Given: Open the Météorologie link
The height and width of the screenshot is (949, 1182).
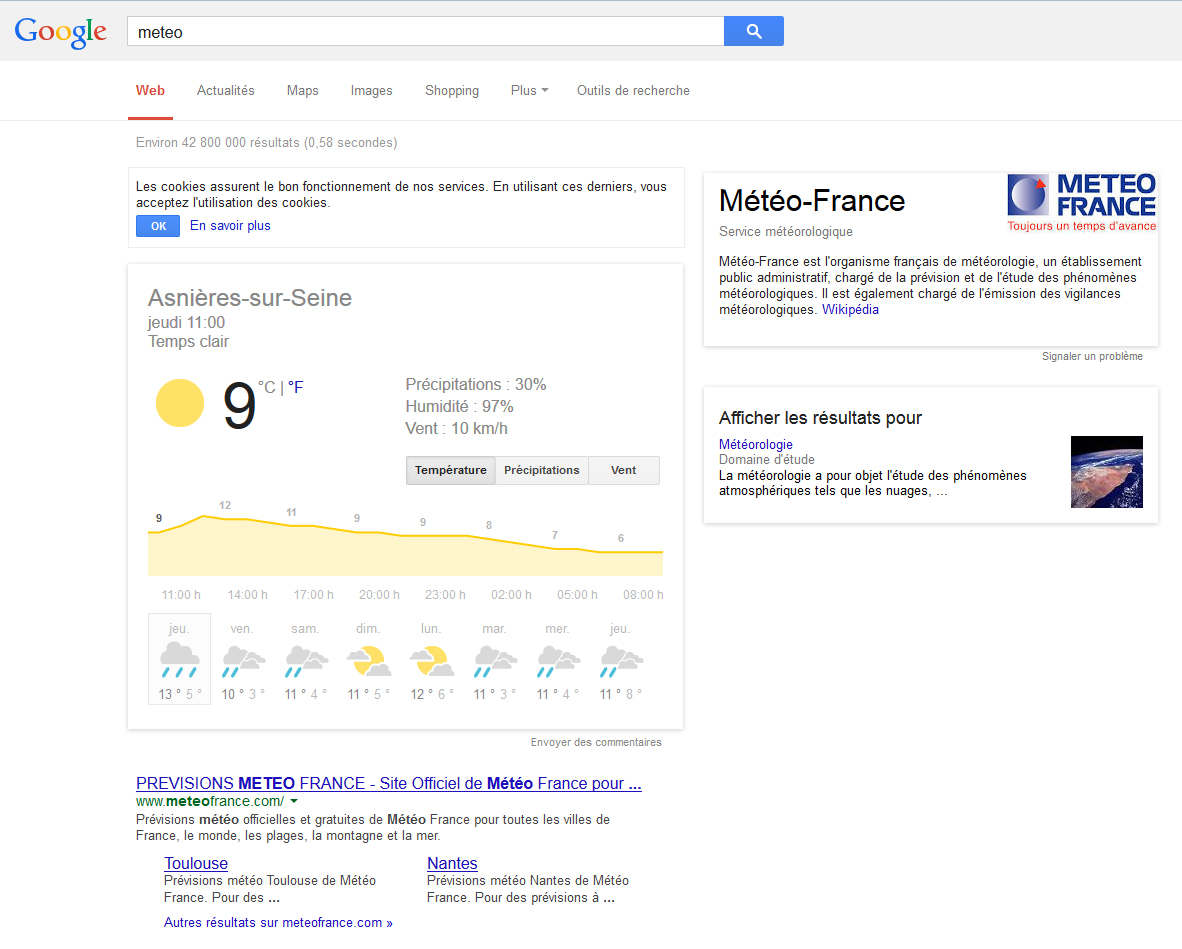Looking at the screenshot, I should (755, 445).
